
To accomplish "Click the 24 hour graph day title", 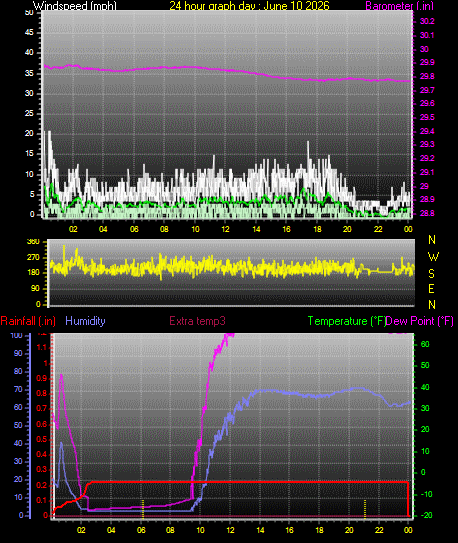I will [x=249, y=6].
